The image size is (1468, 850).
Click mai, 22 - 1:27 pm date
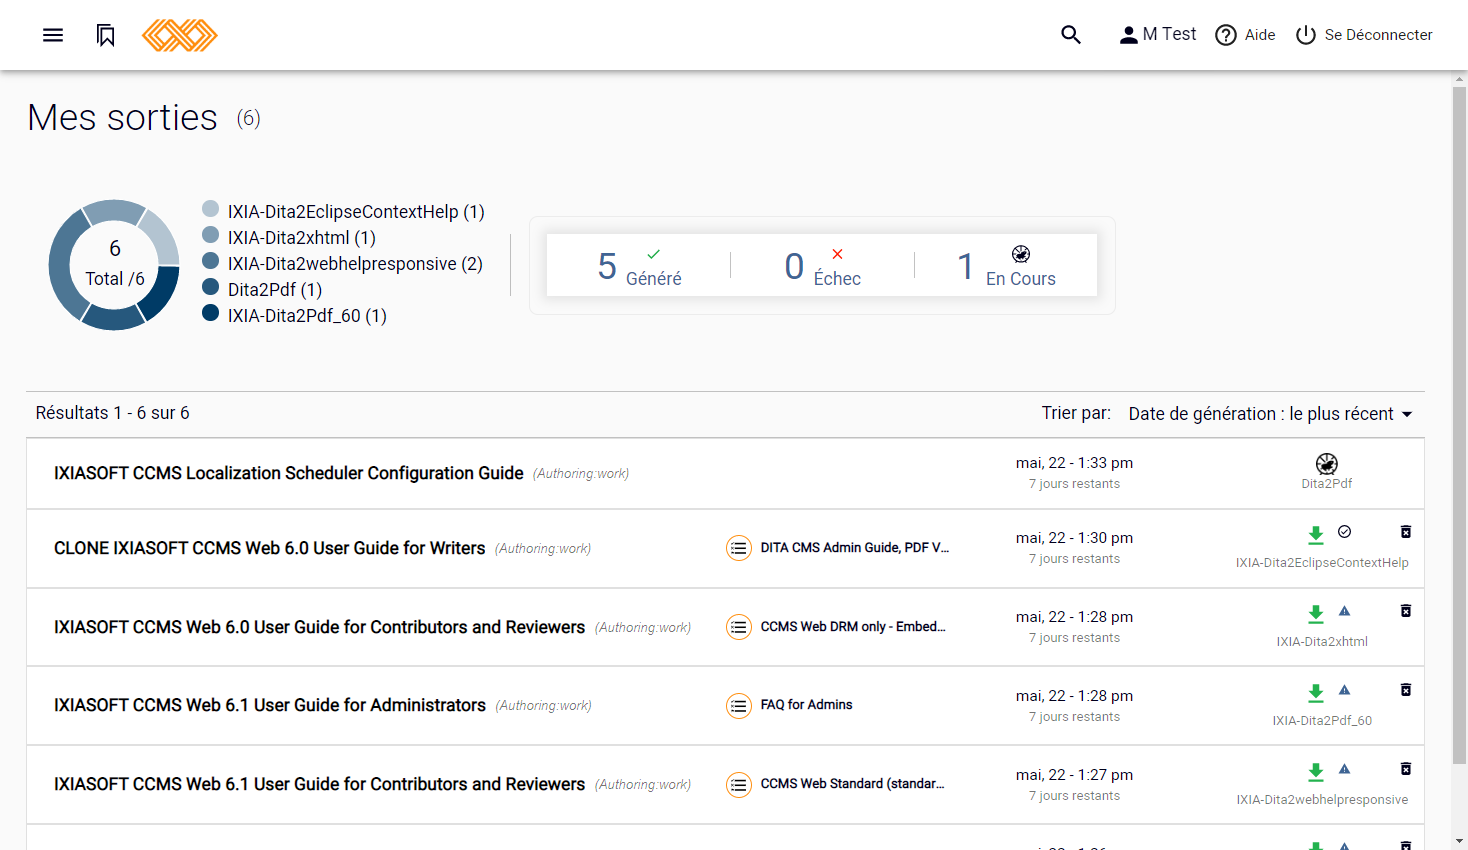(x=1074, y=775)
